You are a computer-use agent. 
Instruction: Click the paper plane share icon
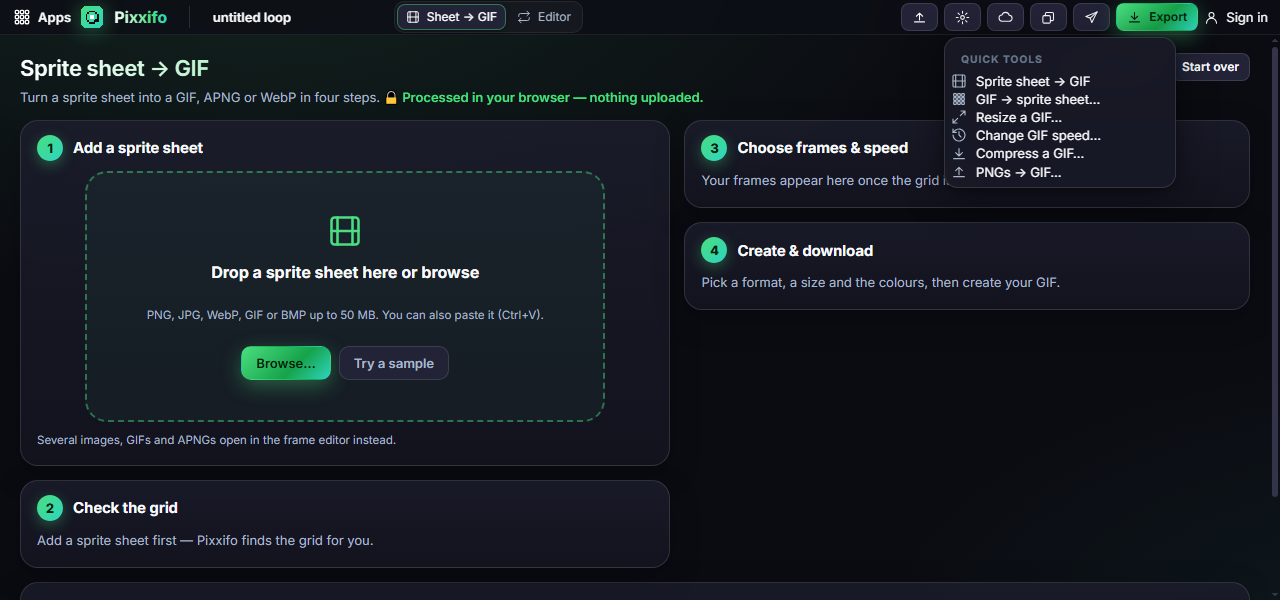(x=1091, y=17)
